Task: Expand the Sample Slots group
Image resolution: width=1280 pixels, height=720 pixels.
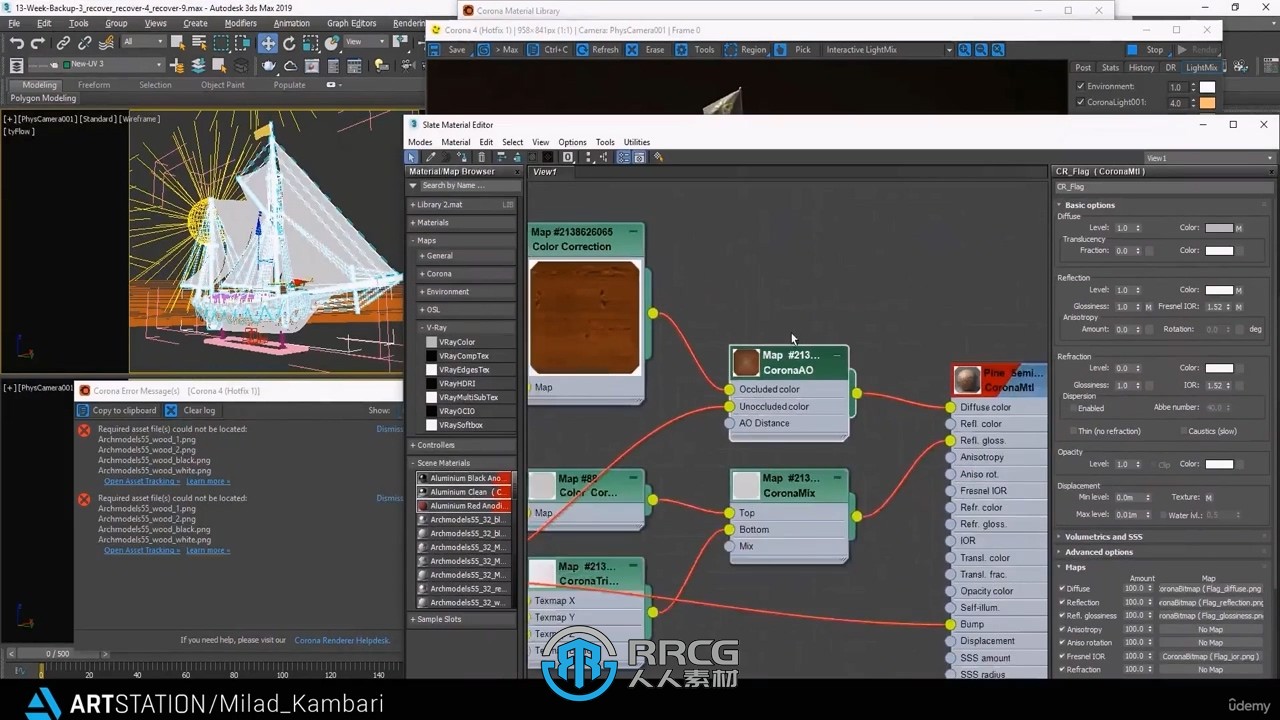Action: click(462, 619)
